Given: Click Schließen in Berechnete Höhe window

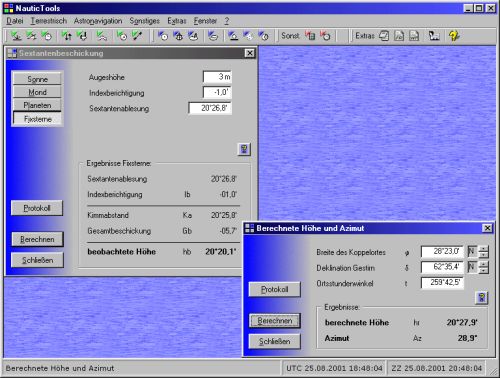Looking at the screenshot, I should pyautogui.click(x=275, y=341).
